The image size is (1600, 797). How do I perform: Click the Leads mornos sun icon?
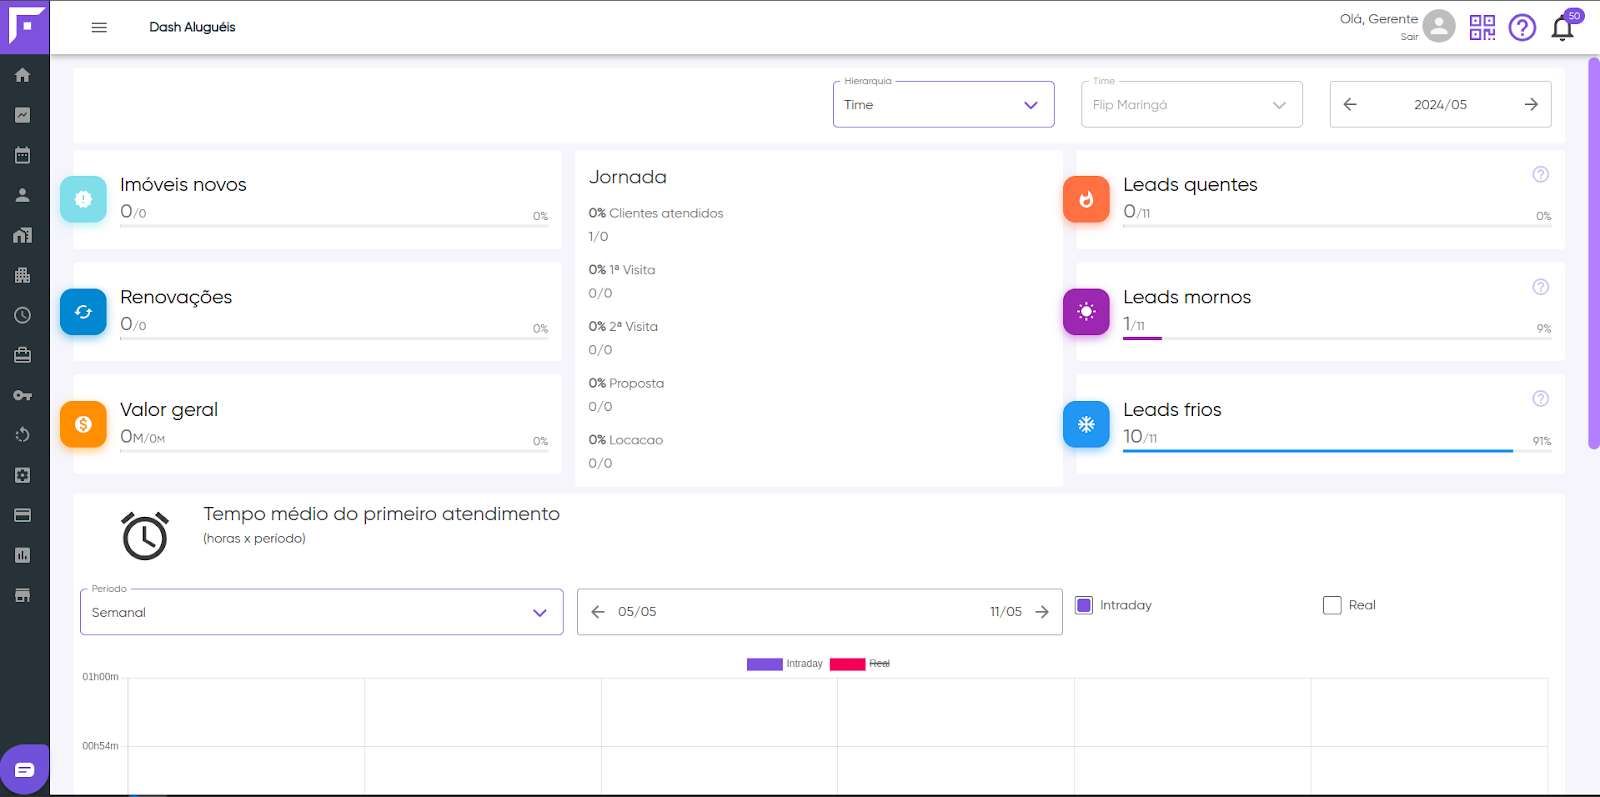pyautogui.click(x=1086, y=312)
